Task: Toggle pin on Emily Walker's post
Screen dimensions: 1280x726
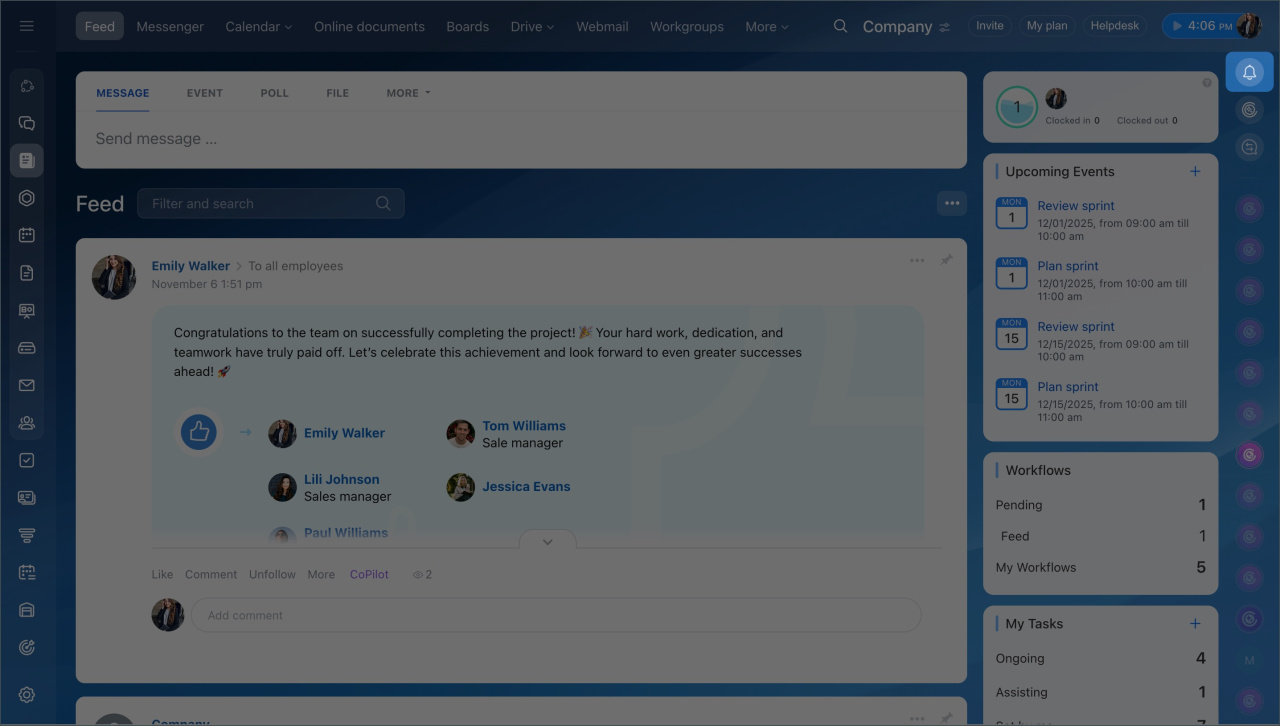Action: (946, 260)
